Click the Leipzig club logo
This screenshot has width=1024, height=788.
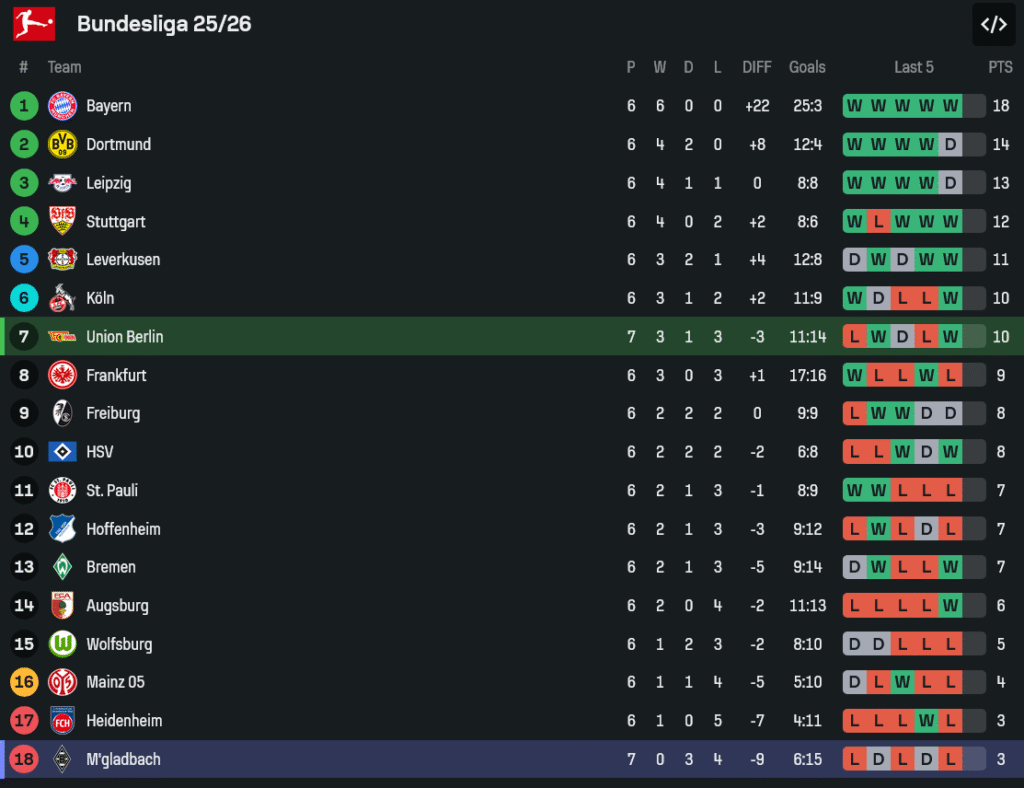(x=62, y=183)
